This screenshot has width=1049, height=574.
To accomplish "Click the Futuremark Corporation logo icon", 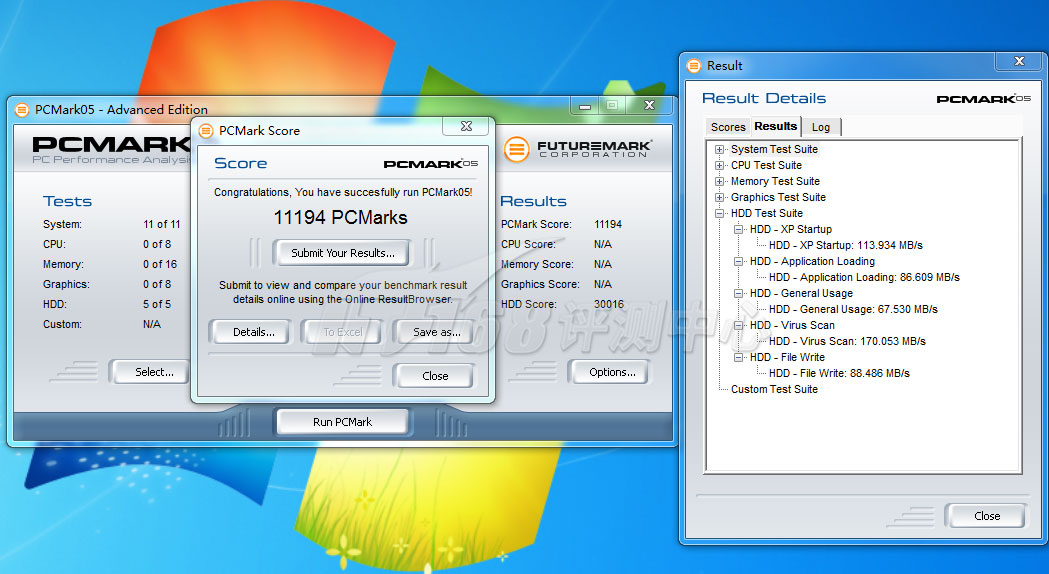I will 516,149.
